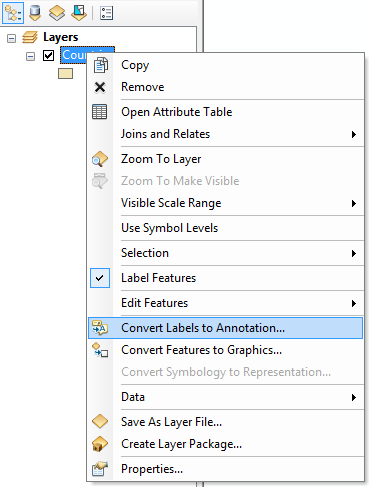Click the tan polygon symbol swatch
This screenshot has height=487, width=370.
(x=65, y=74)
